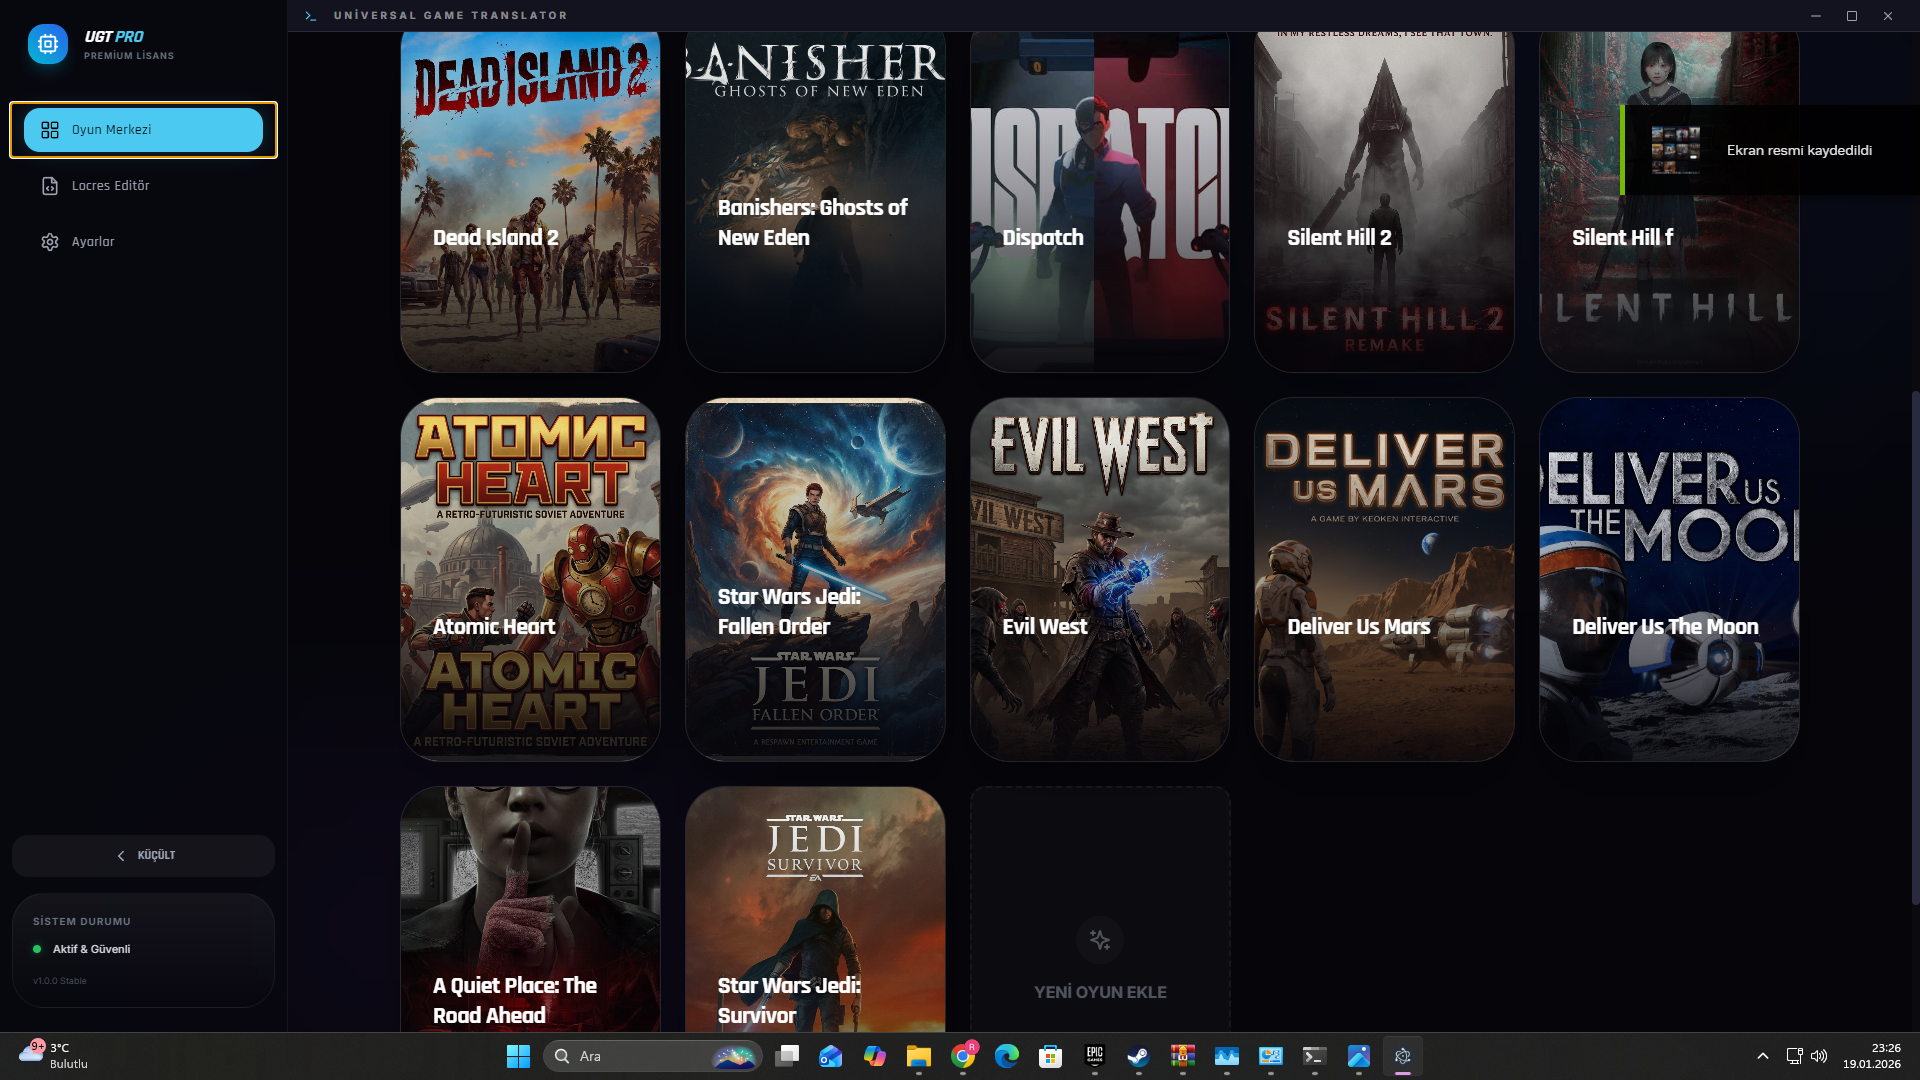Open Google Chrome from the taskbar
Screen dimensions: 1920x1080
963,1056
